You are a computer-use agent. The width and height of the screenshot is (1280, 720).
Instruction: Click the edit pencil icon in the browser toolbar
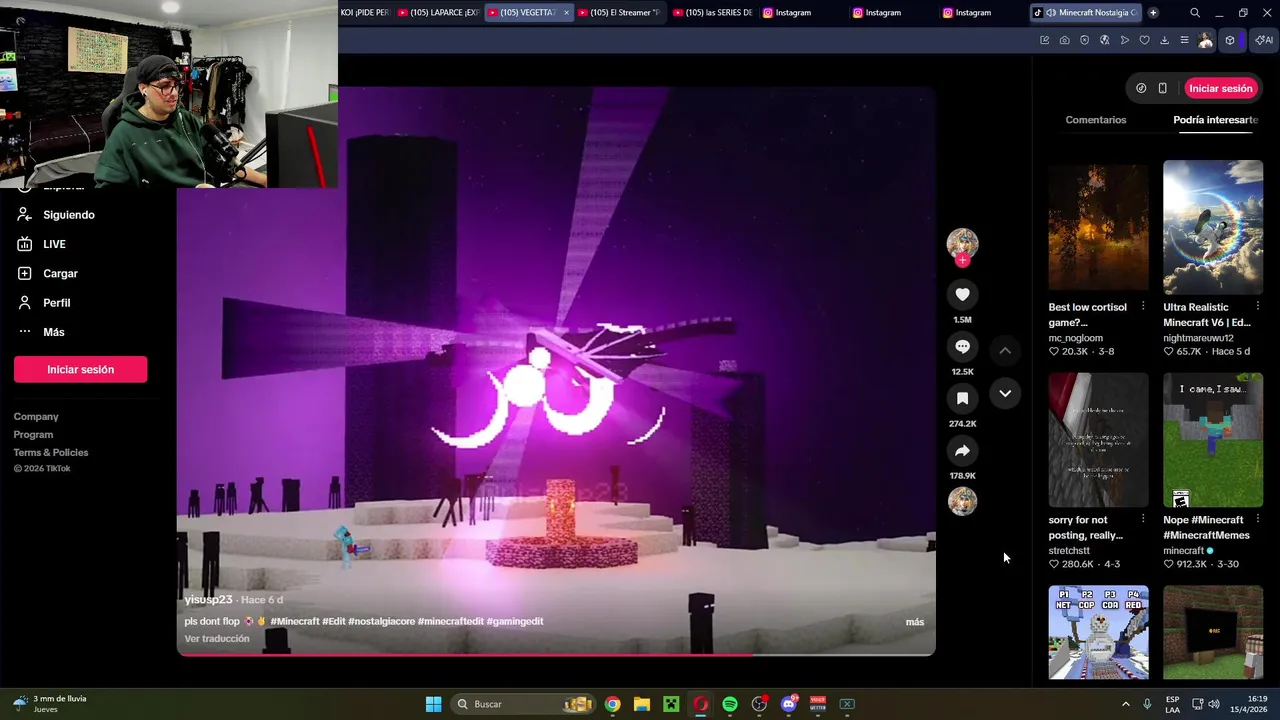pos(1044,40)
